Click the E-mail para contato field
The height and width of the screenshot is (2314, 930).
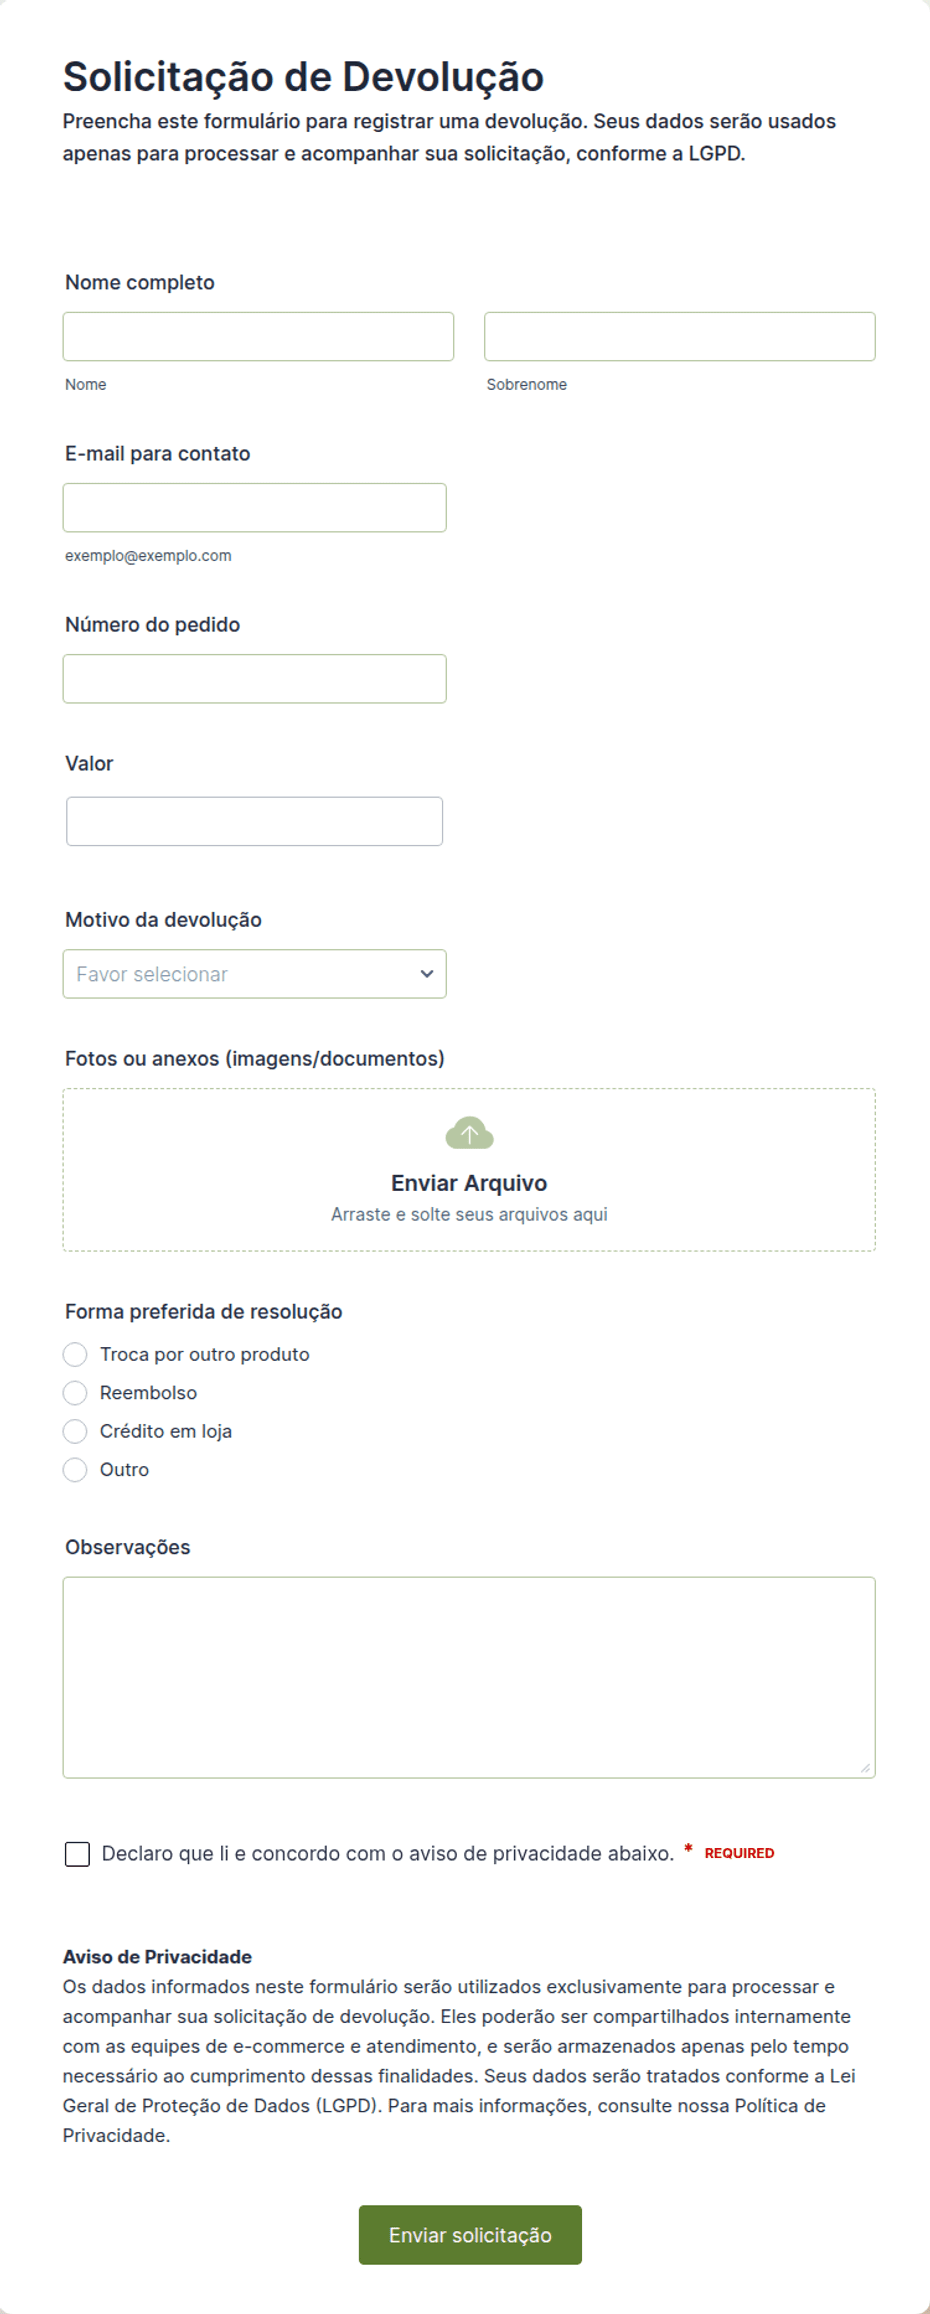coord(254,508)
